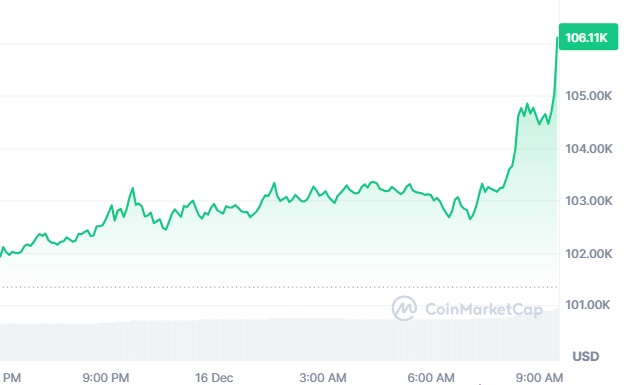This screenshot has height=385, width=626.
Task: Click the dotted previous-close reference line
Action: tap(279, 287)
